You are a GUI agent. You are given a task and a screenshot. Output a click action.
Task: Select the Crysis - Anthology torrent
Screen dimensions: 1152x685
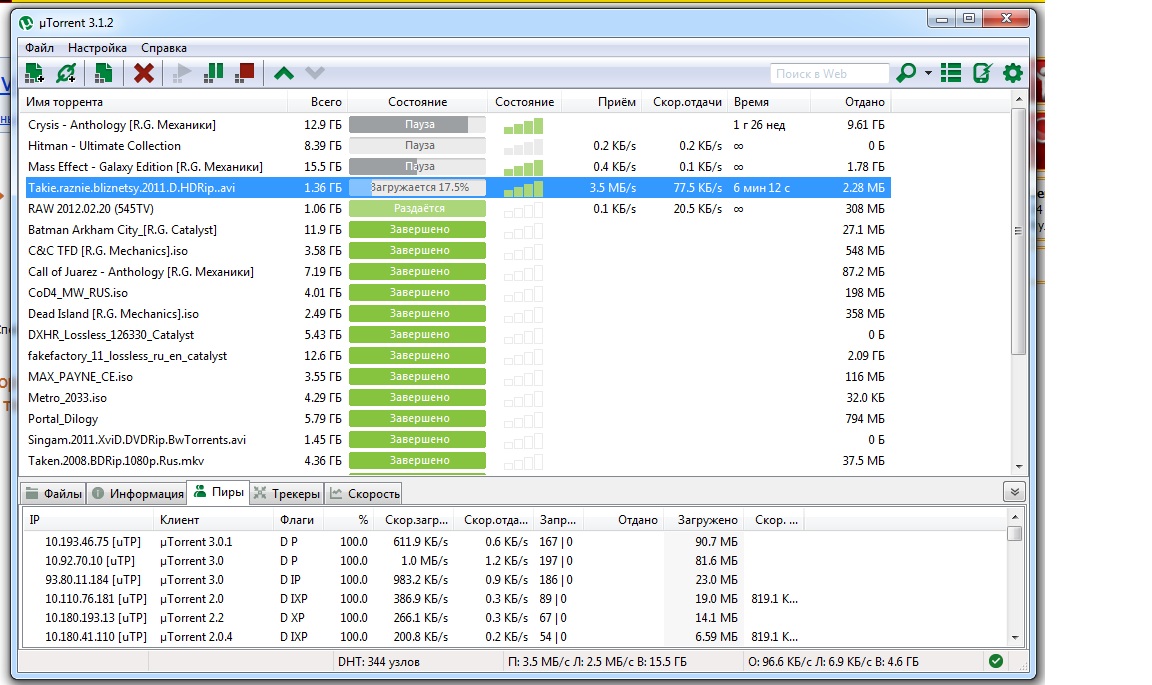click(x=458, y=125)
